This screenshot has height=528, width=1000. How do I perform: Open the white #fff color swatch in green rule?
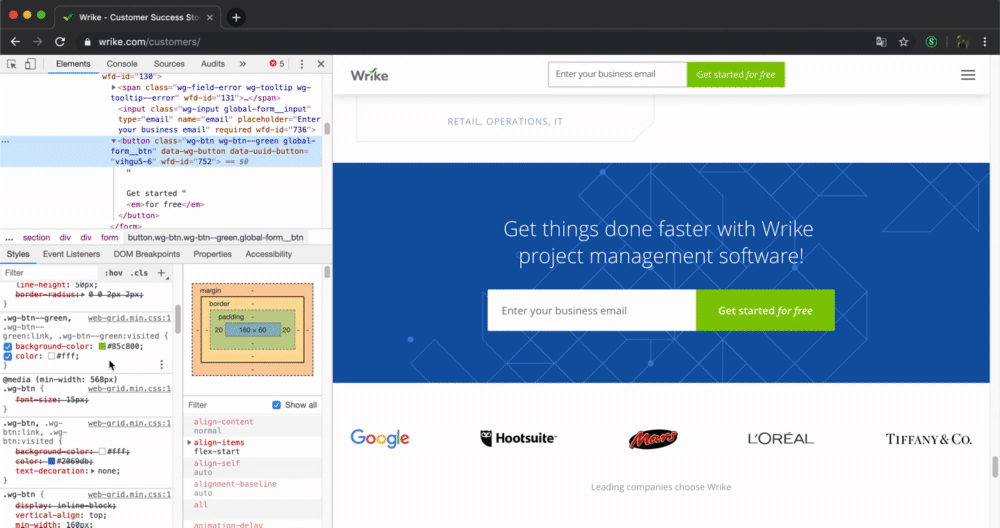click(52, 356)
